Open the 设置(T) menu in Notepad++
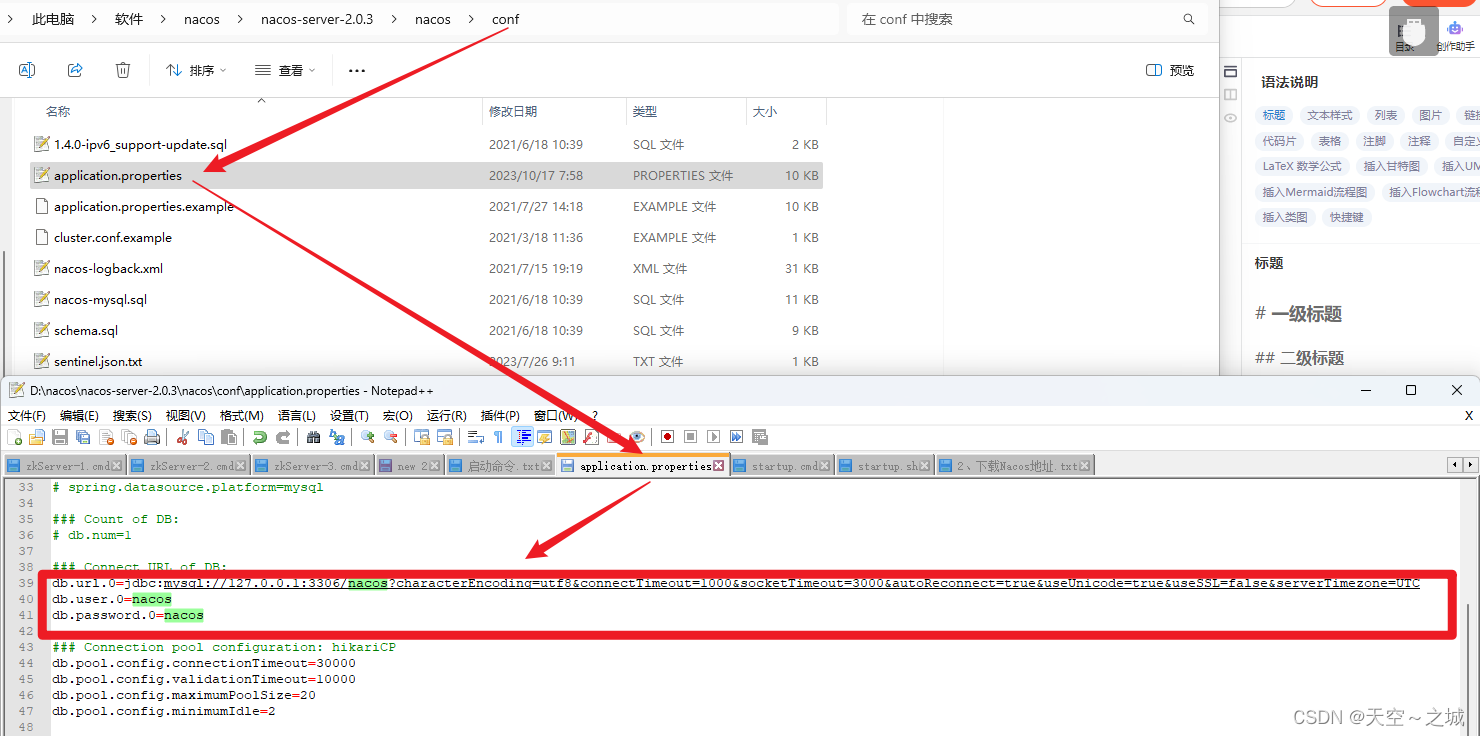1480x736 pixels. click(349, 415)
